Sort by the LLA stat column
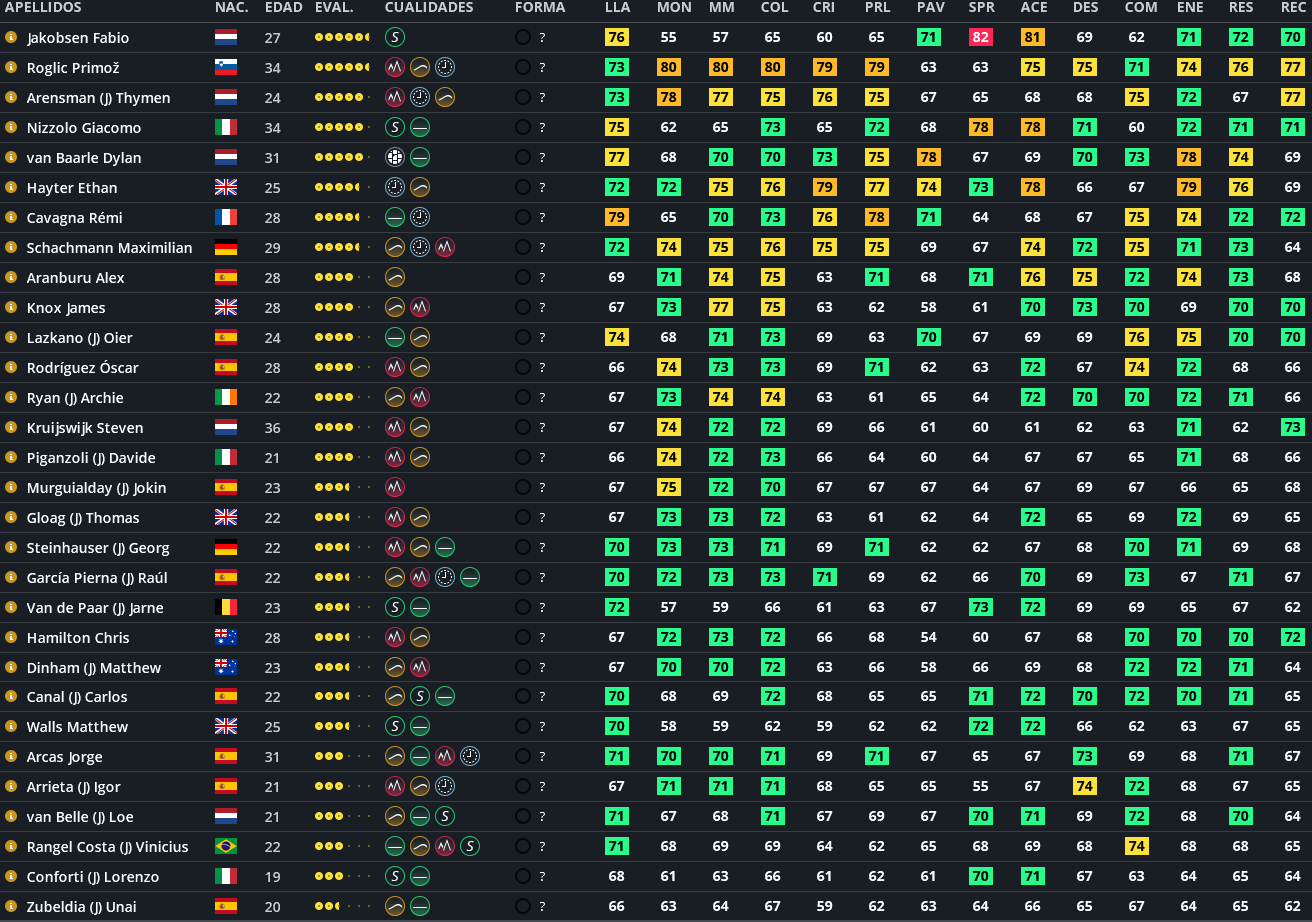The width and height of the screenshot is (1312, 922). tap(617, 8)
